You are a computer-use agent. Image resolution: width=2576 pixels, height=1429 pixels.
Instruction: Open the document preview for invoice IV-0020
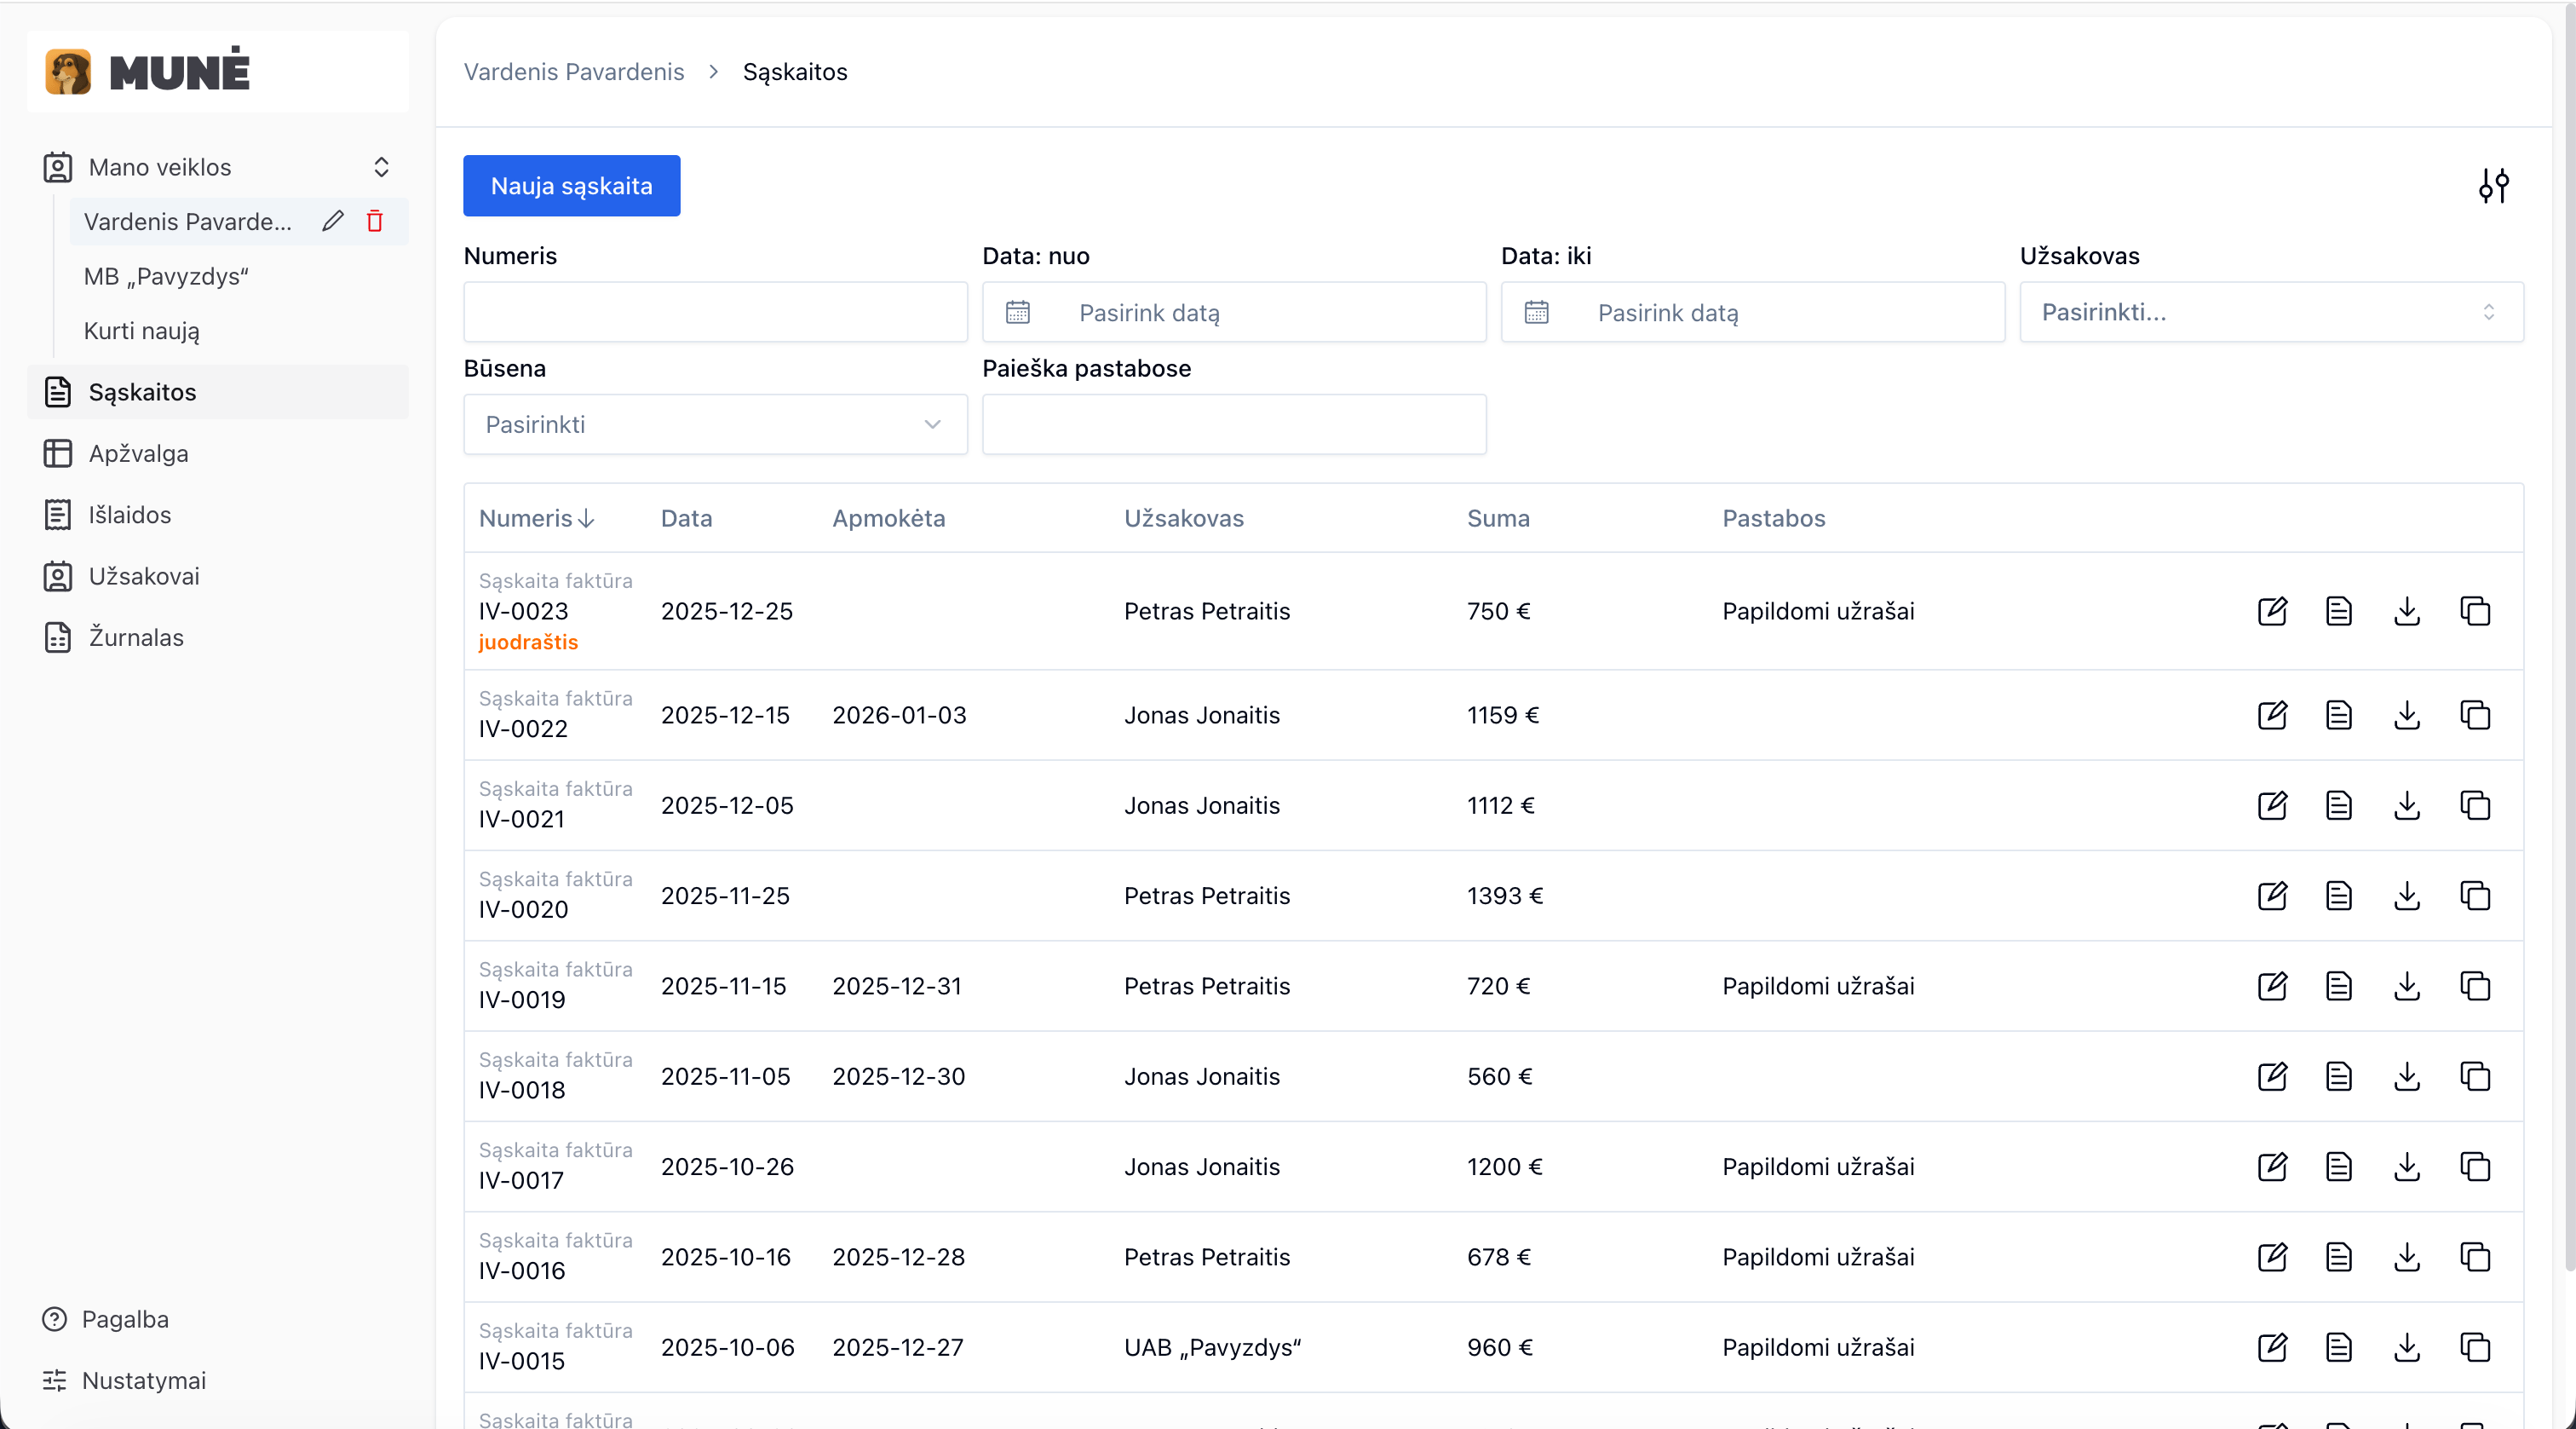2339,896
